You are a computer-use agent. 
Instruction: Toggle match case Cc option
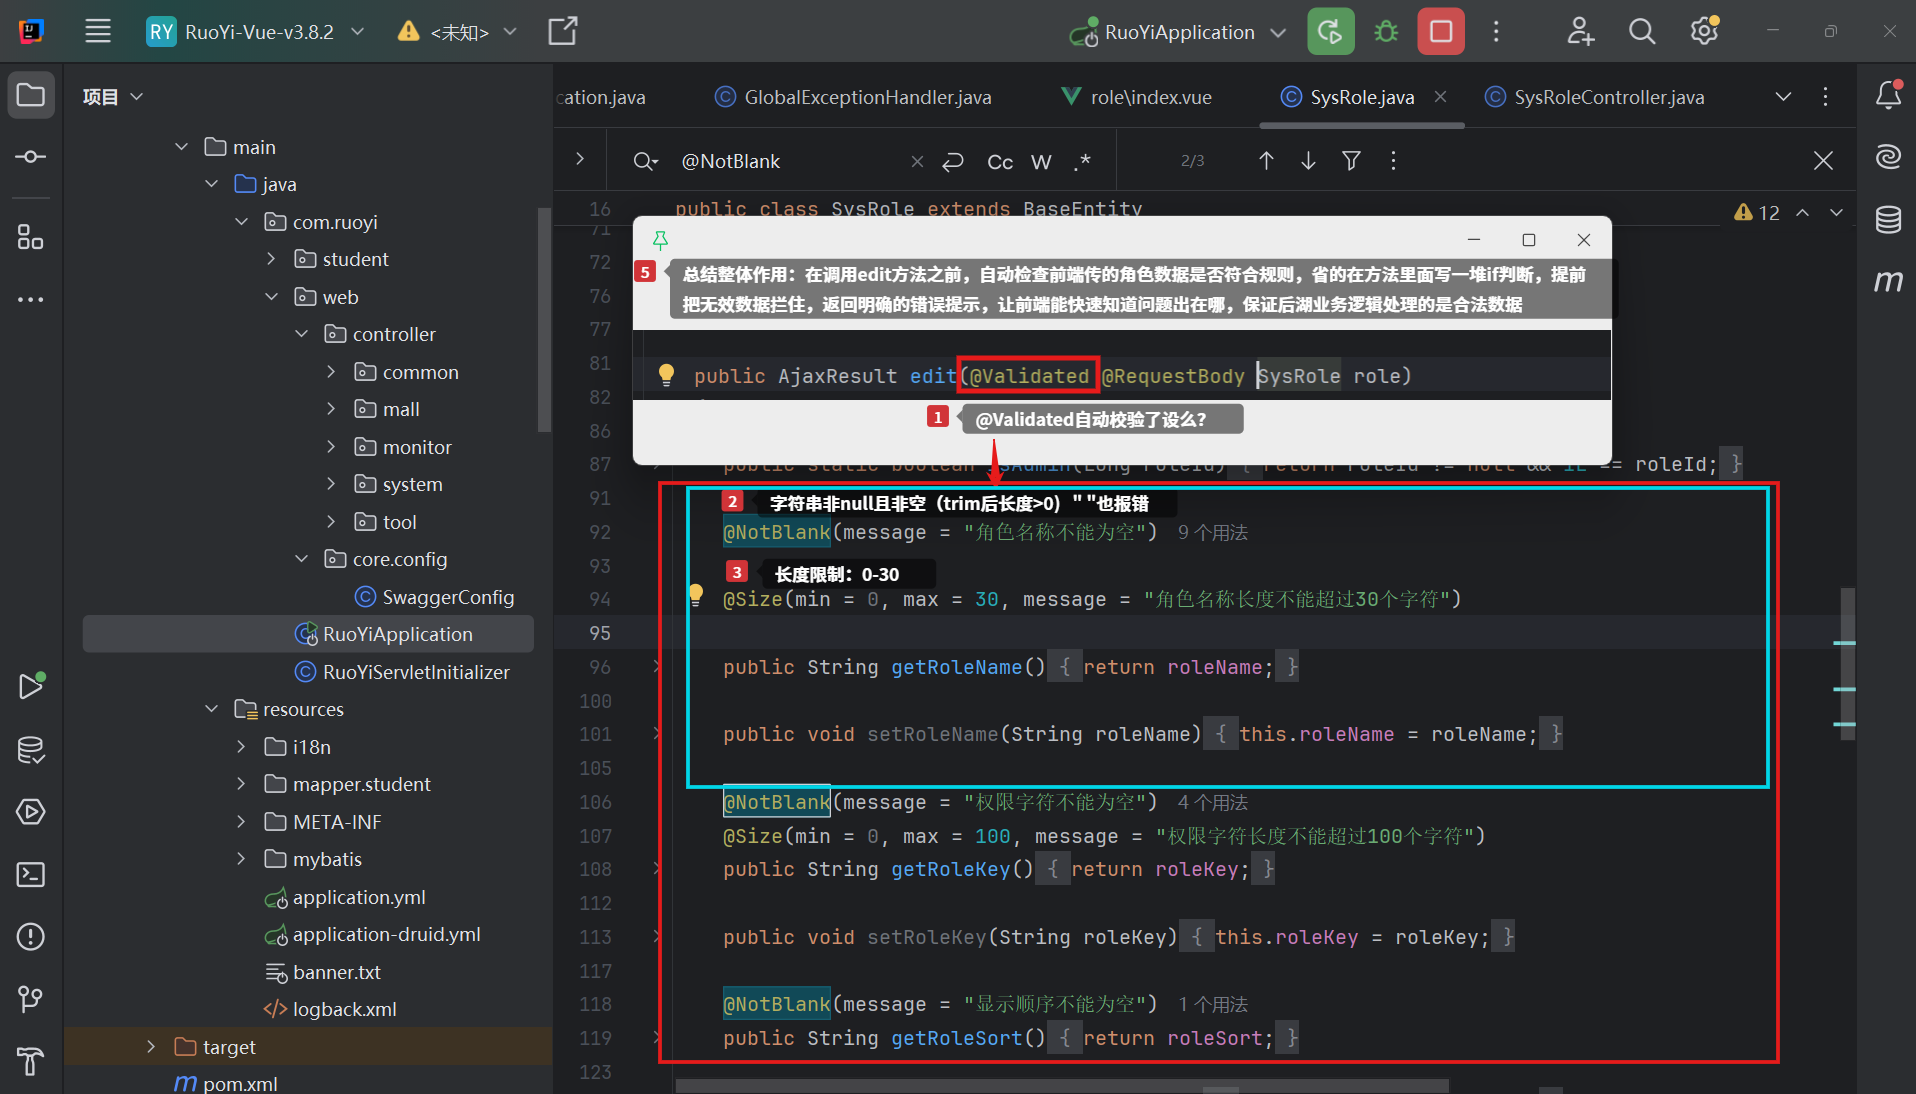1000,161
